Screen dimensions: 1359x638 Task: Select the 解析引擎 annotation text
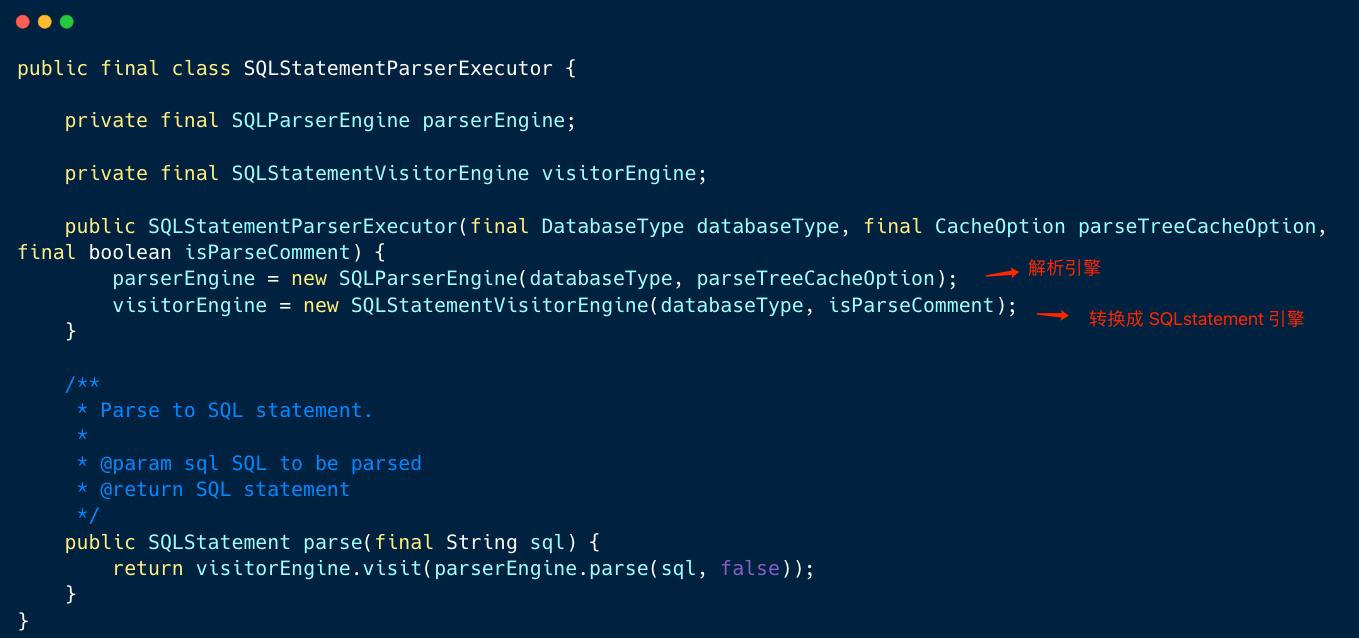point(1064,268)
